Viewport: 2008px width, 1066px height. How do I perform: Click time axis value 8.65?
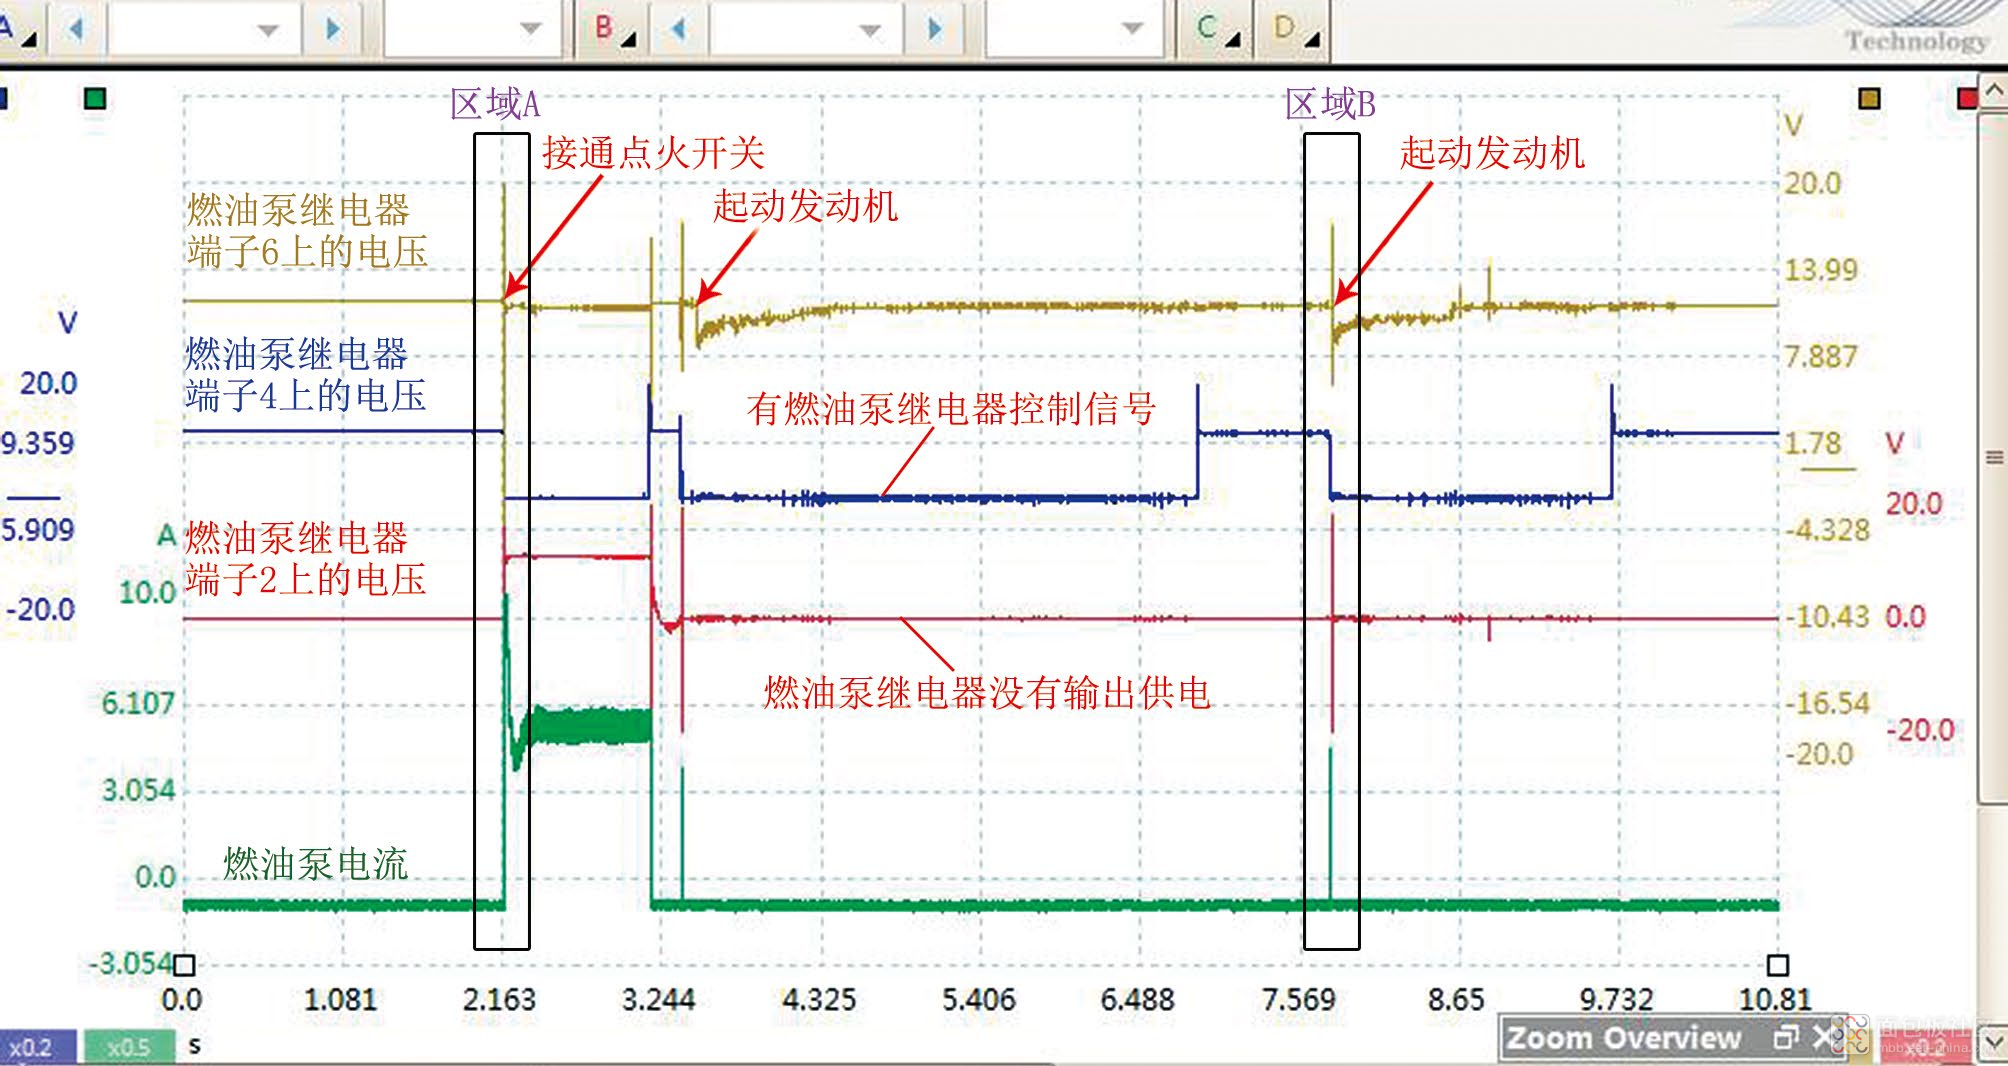pos(1456,999)
